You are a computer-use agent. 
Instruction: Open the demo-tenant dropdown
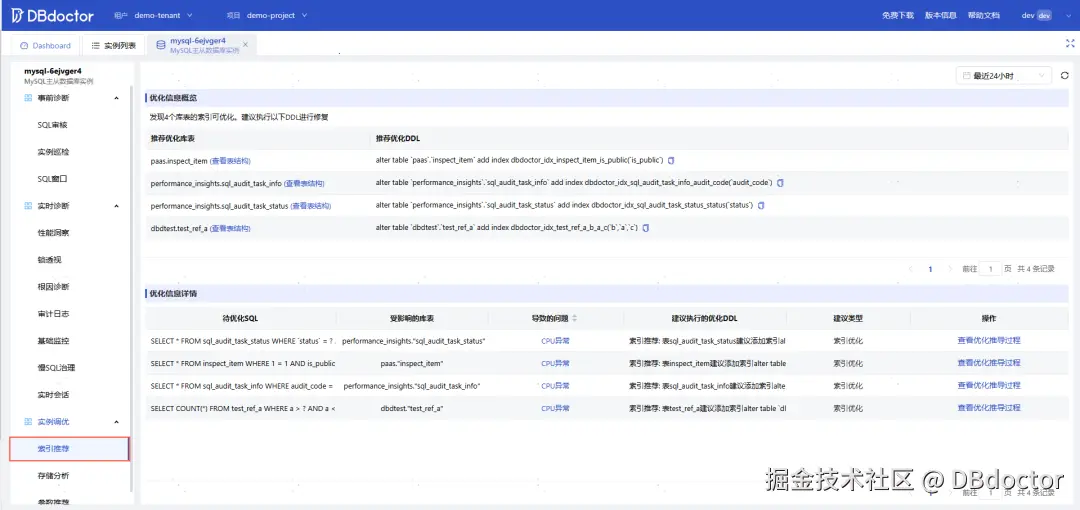[x=163, y=15]
